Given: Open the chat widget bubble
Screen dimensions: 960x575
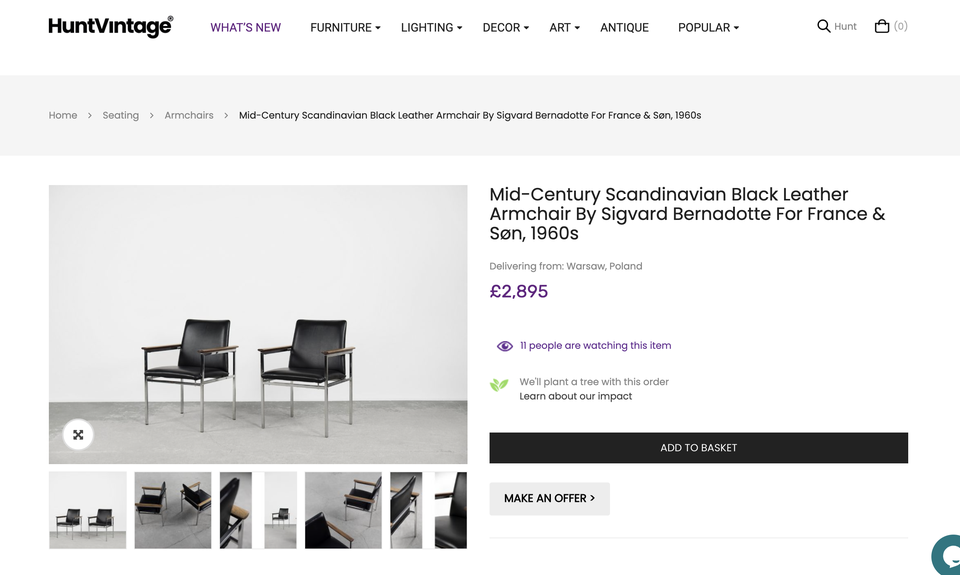Looking at the screenshot, I should (948, 556).
